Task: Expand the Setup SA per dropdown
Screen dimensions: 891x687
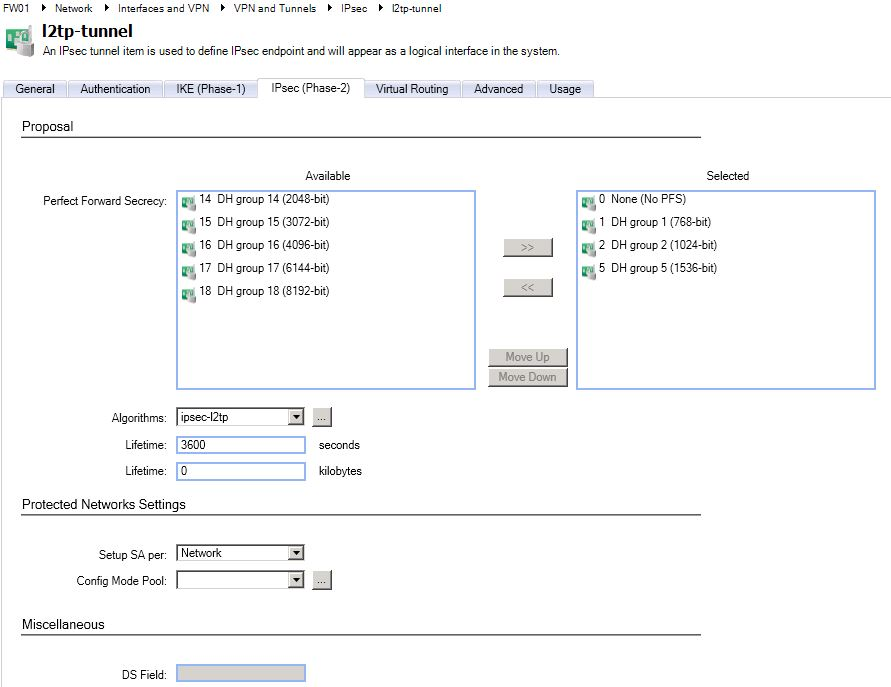Action: click(295, 553)
